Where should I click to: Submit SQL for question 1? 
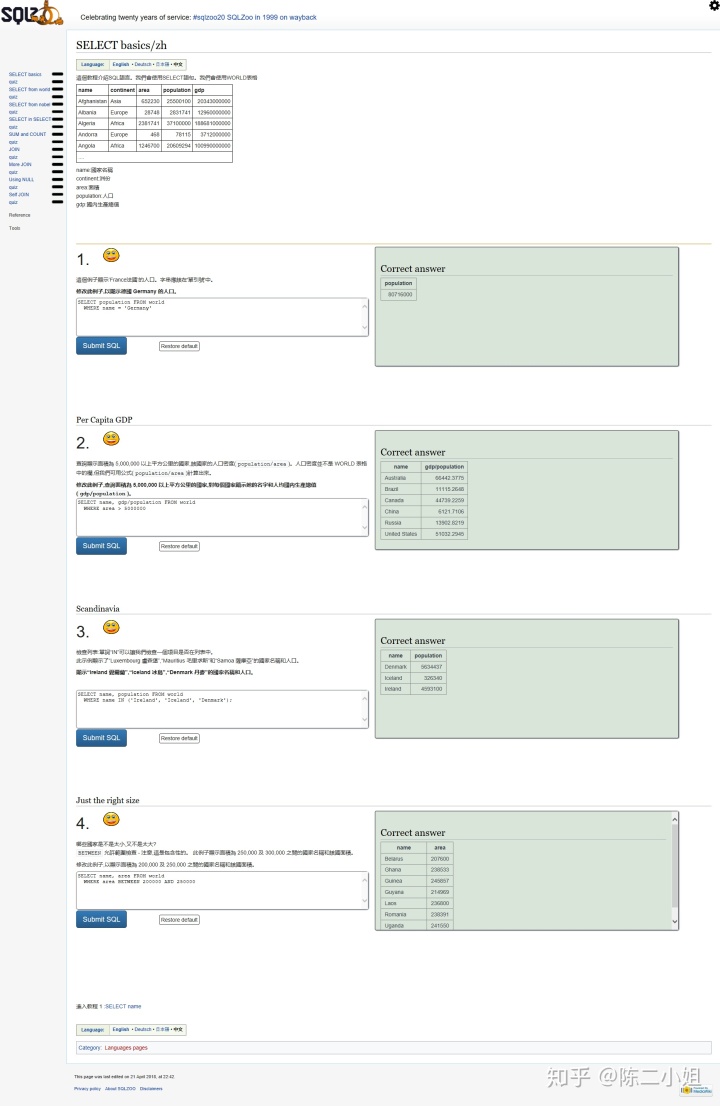(x=101, y=346)
